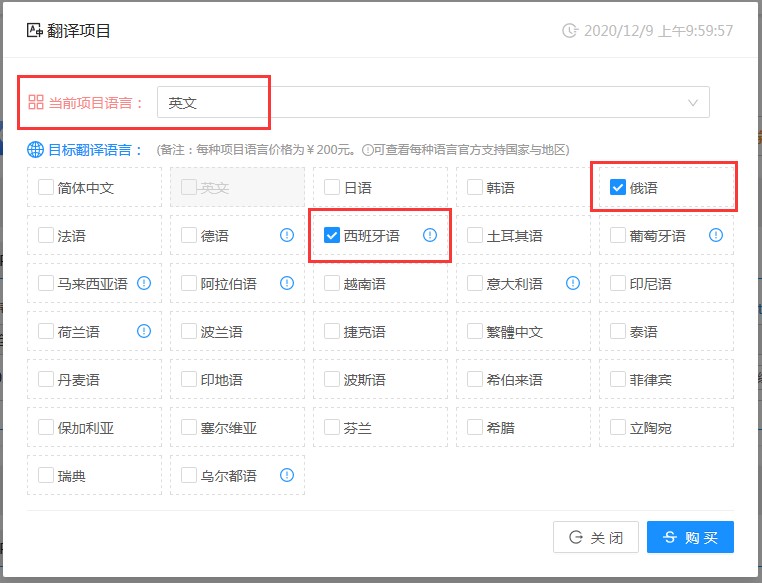
Task: Select the 韩语 checkbox
Action: pos(475,188)
